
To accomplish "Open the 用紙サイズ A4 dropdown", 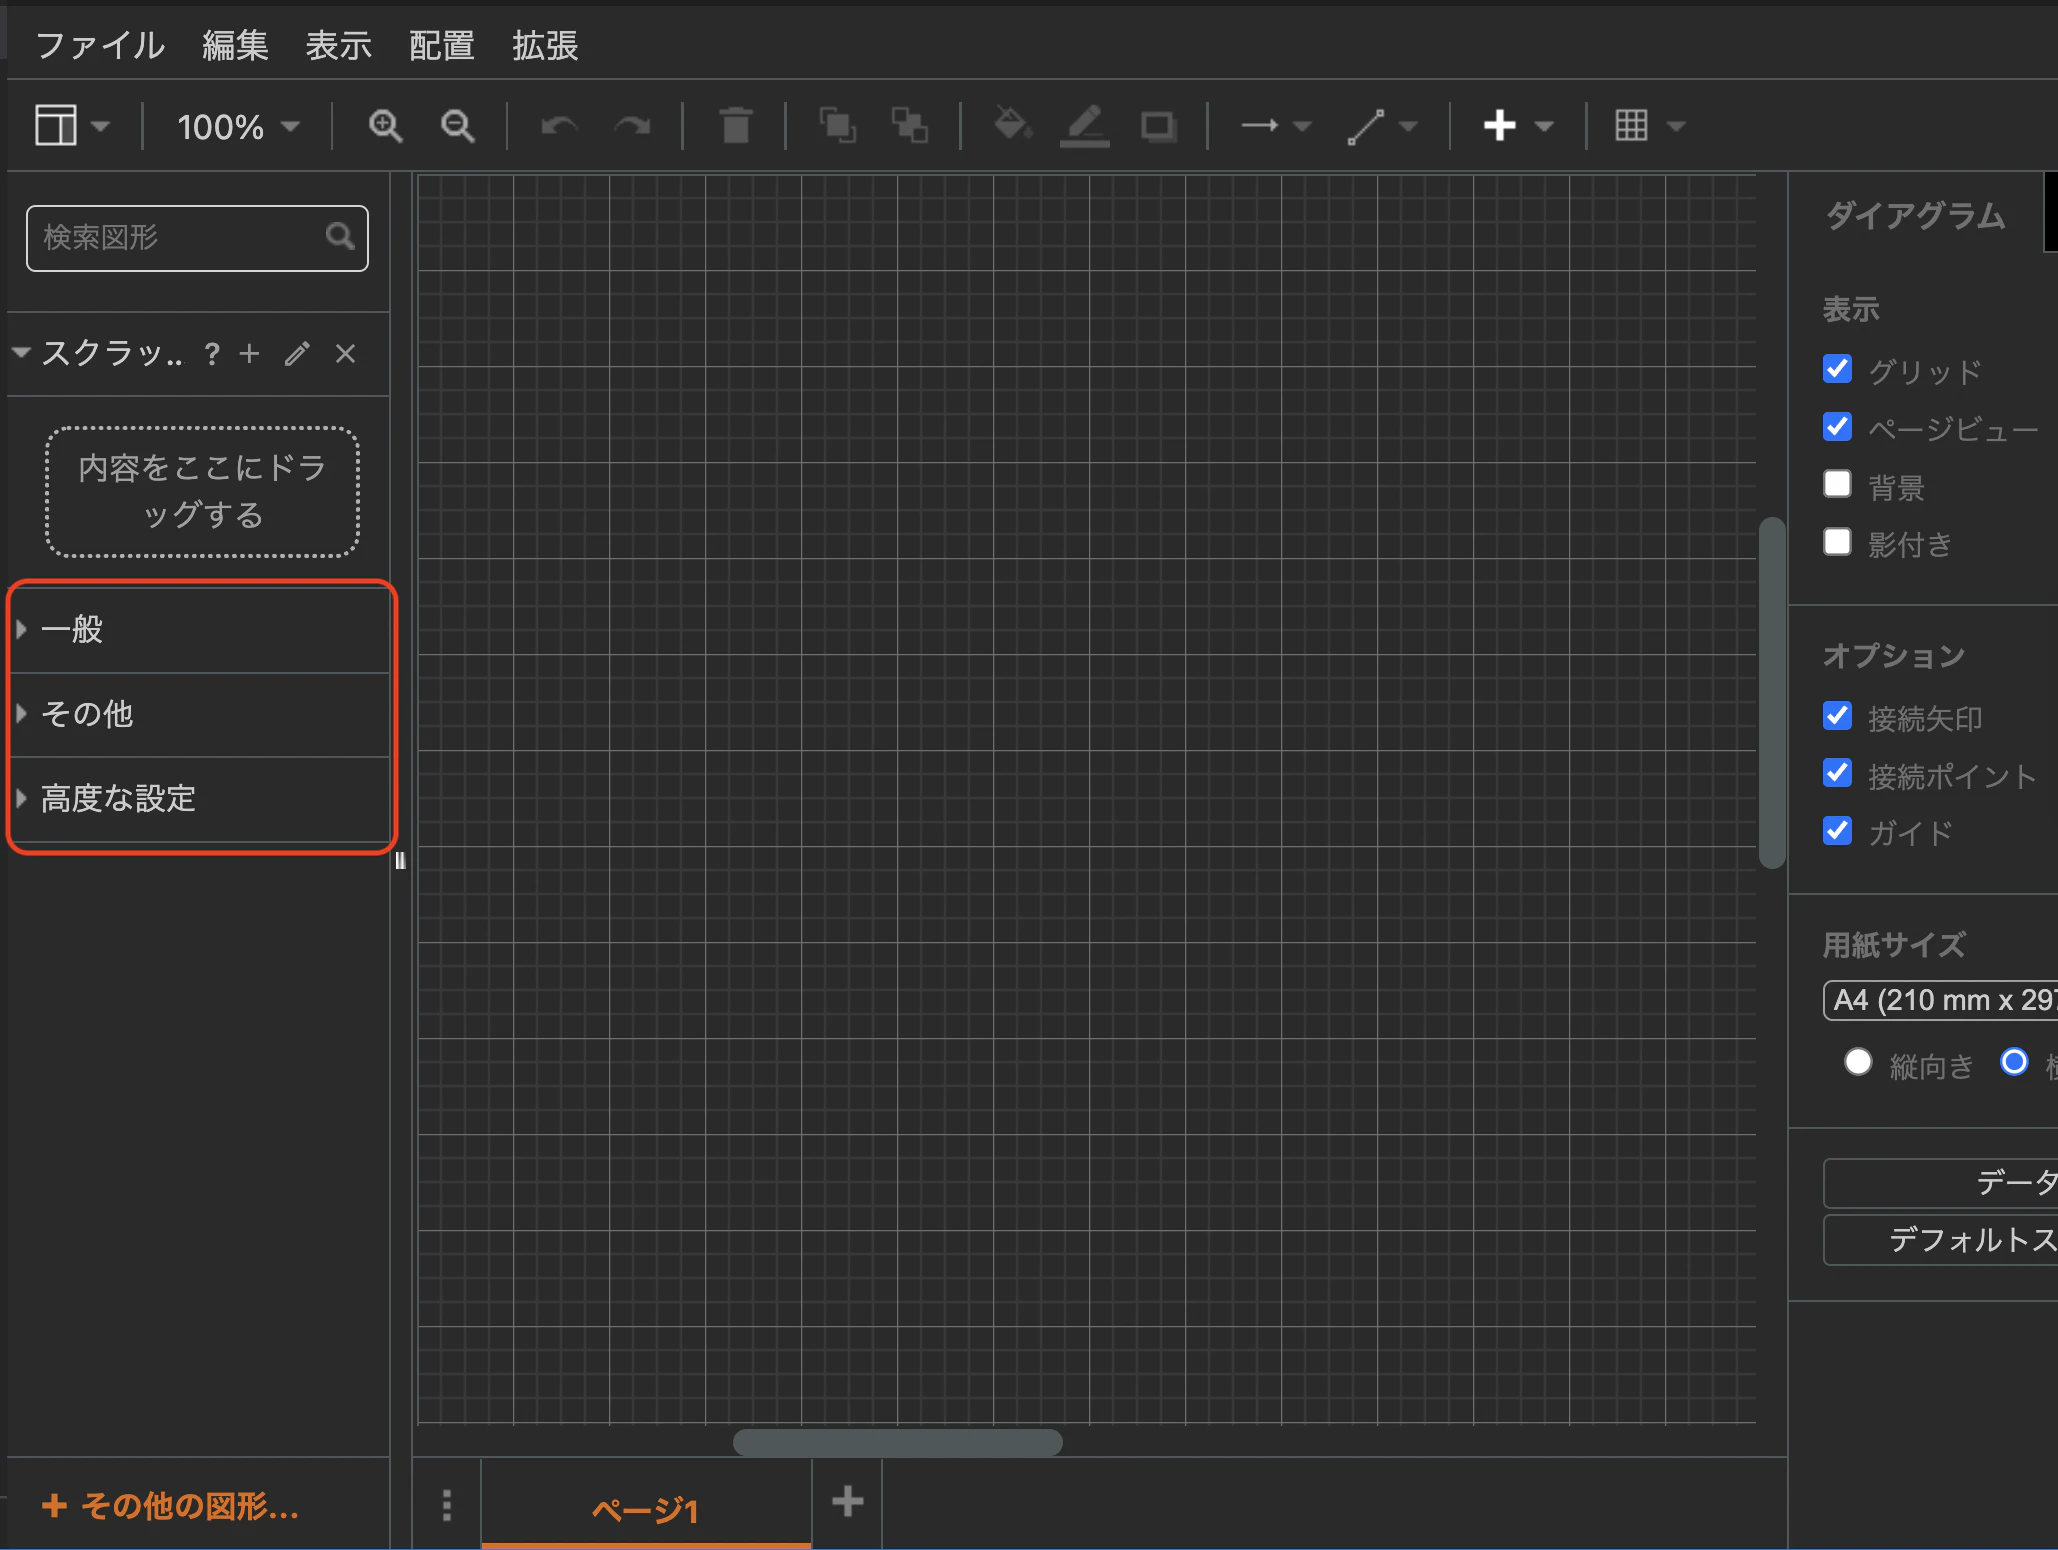I will click(x=1940, y=1000).
